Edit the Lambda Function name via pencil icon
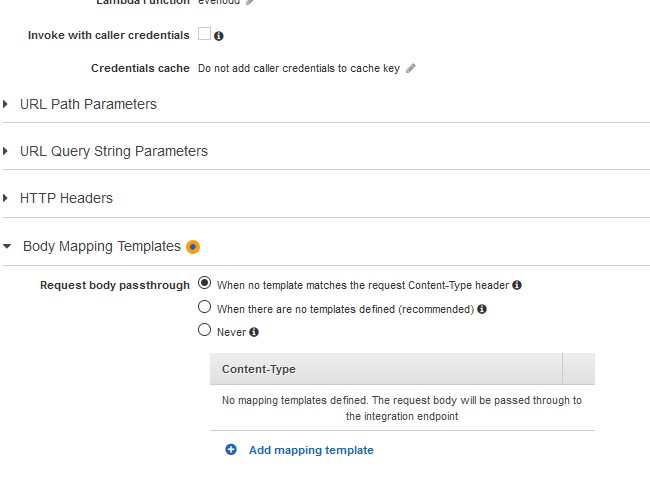 point(250,2)
